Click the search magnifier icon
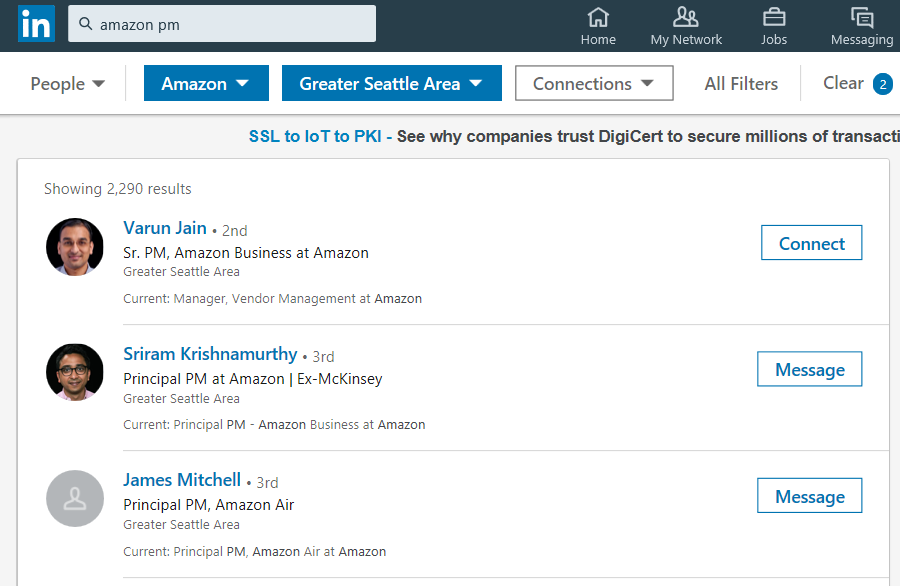This screenshot has height=586, width=900. [x=85, y=24]
